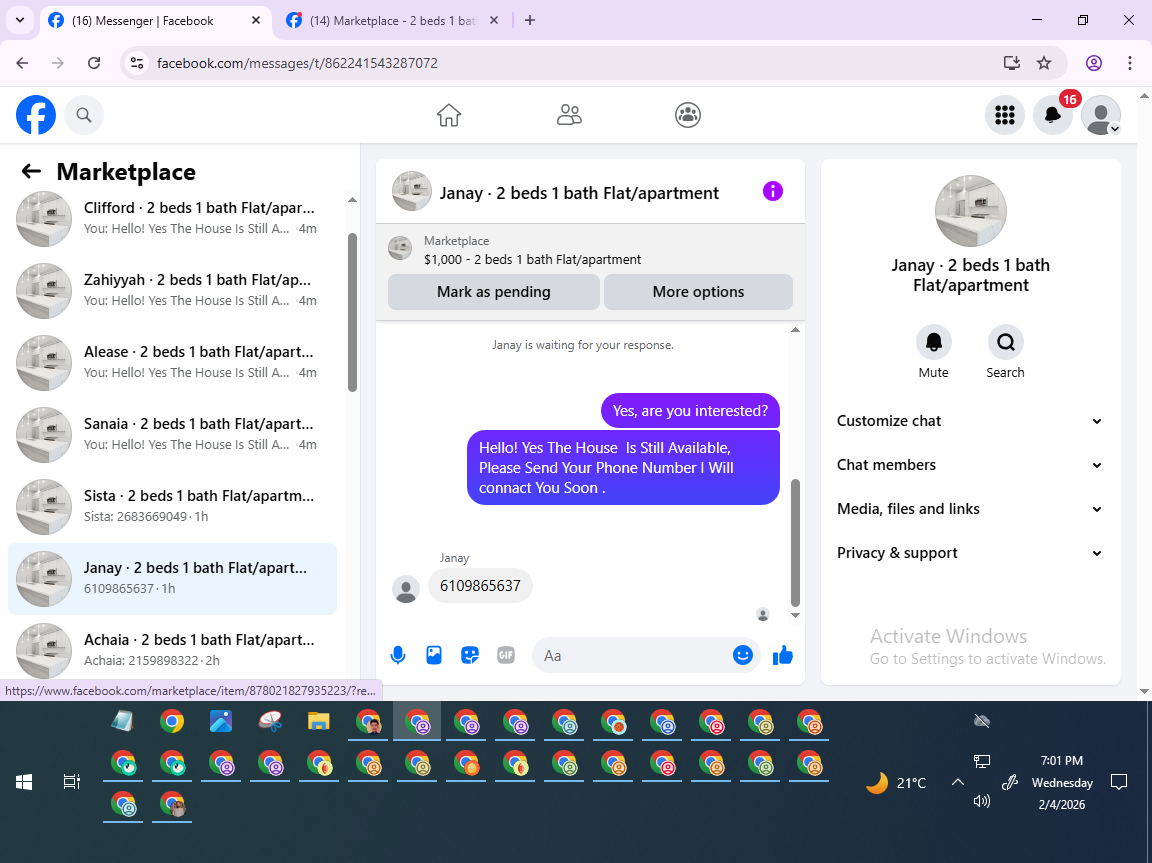1152x863 pixels.
Task: Click the chat messages scroll-down arrow
Action: (795, 615)
